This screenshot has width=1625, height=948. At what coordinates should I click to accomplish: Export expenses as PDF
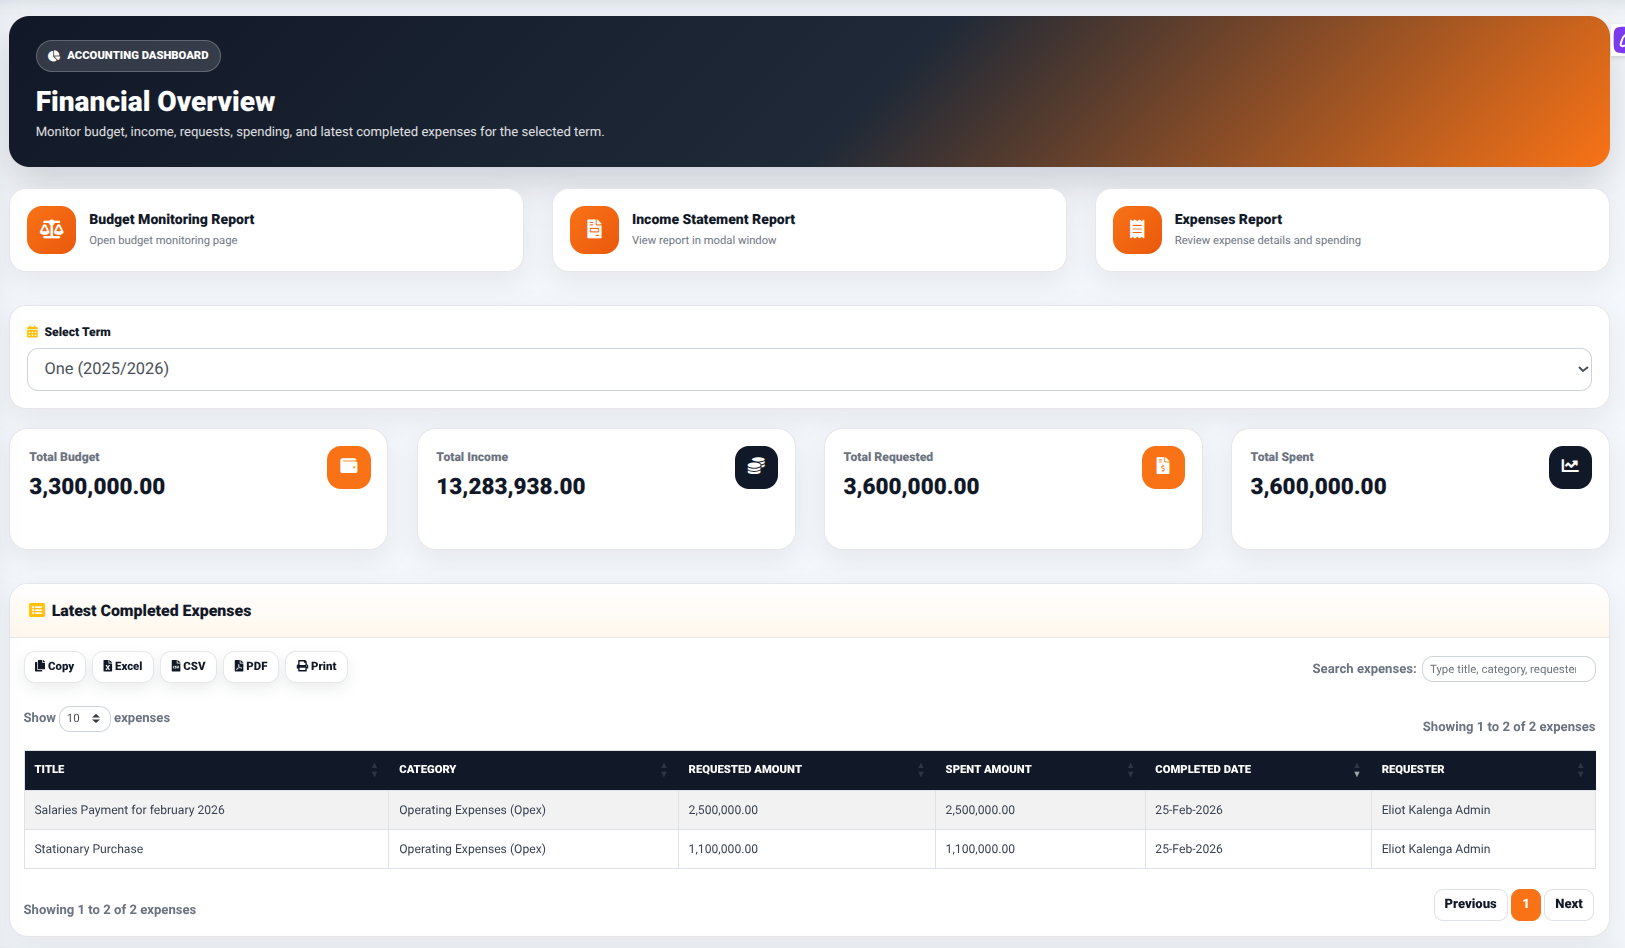pos(250,666)
